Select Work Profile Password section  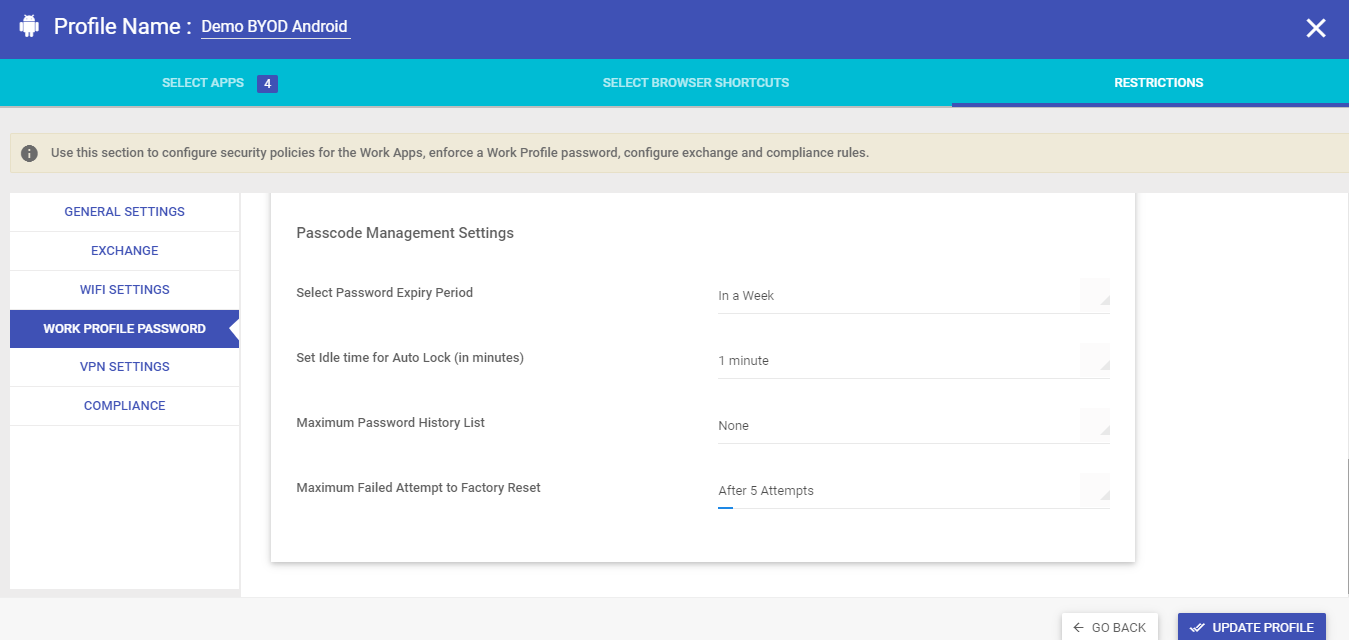coord(125,329)
